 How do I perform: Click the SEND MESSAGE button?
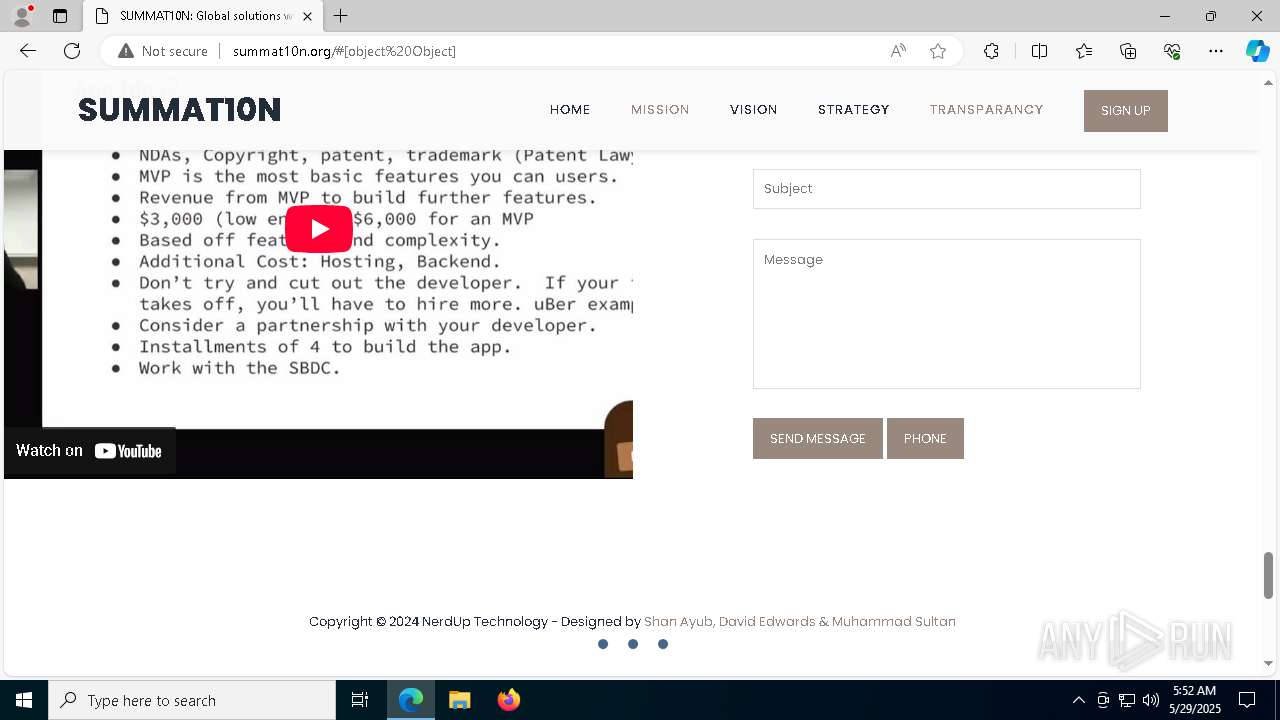pyautogui.click(x=818, y=438)
